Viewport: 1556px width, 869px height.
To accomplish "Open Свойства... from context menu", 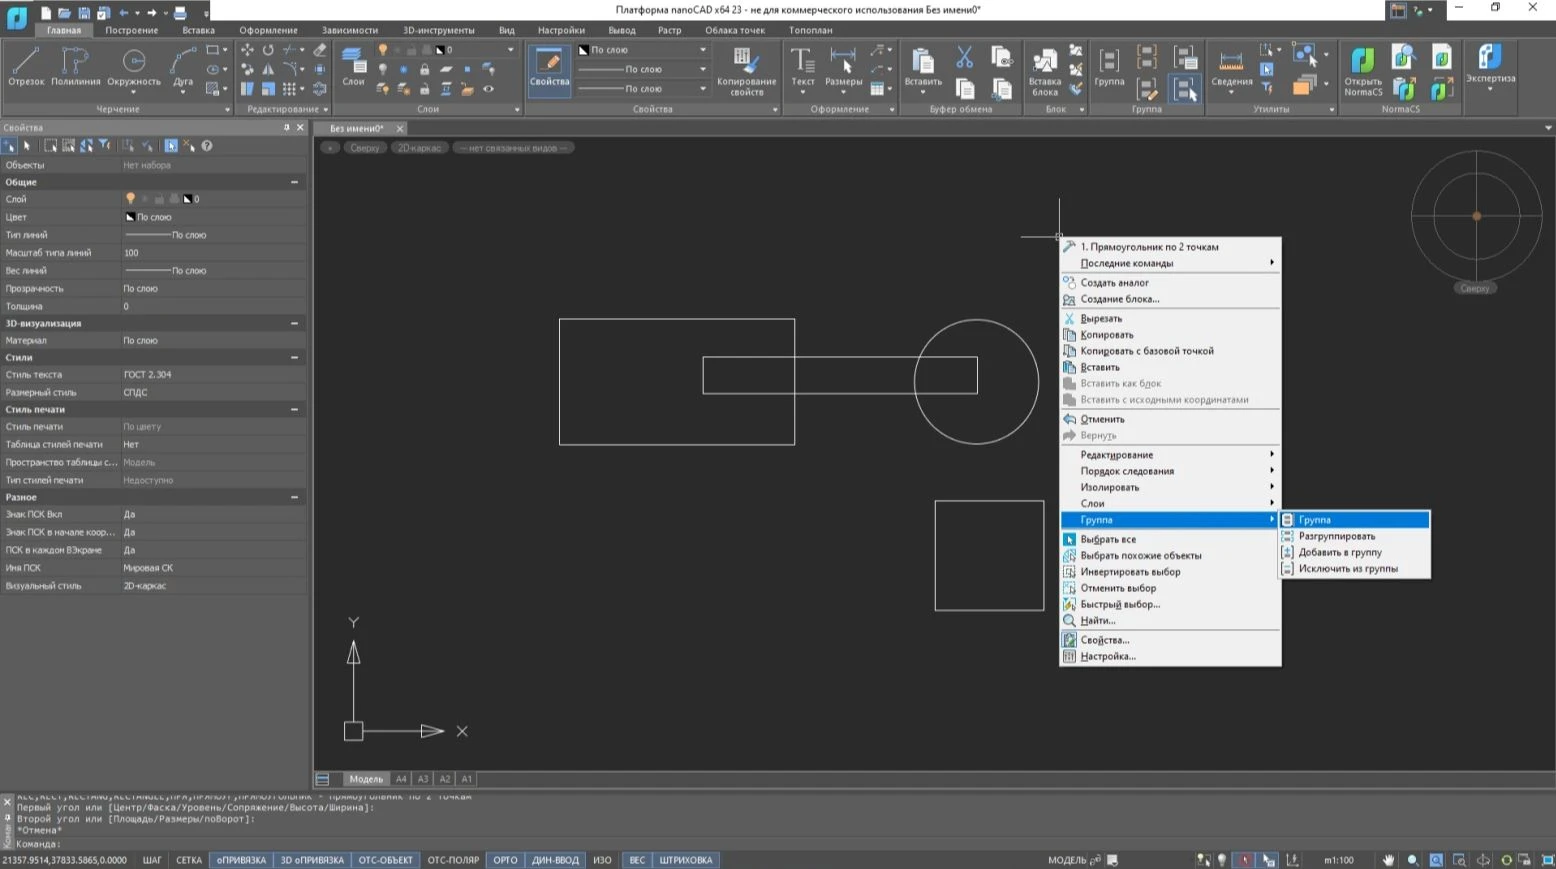I will coord(1105,640).
